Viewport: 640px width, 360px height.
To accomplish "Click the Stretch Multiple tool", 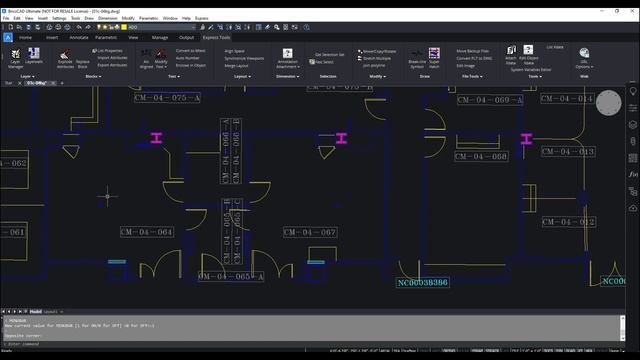I will point(374,58).
